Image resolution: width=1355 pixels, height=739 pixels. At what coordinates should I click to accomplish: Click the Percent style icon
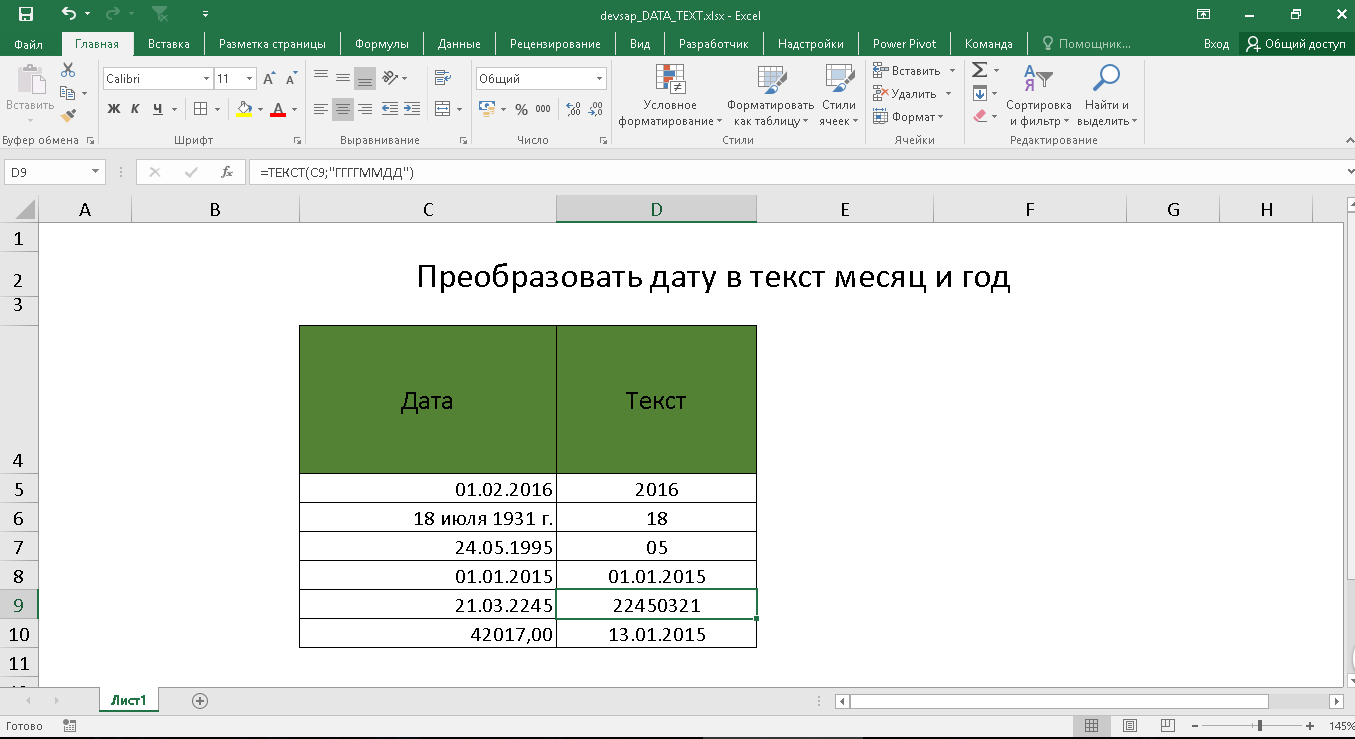pos(521,109)
